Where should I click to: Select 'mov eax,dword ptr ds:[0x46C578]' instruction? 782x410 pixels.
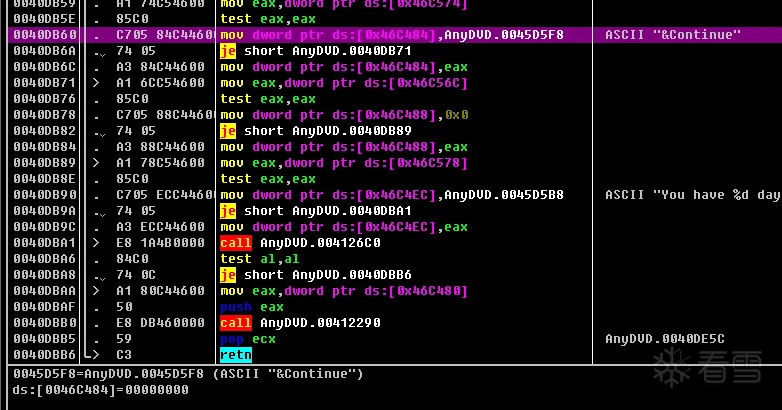pos(344,163)
